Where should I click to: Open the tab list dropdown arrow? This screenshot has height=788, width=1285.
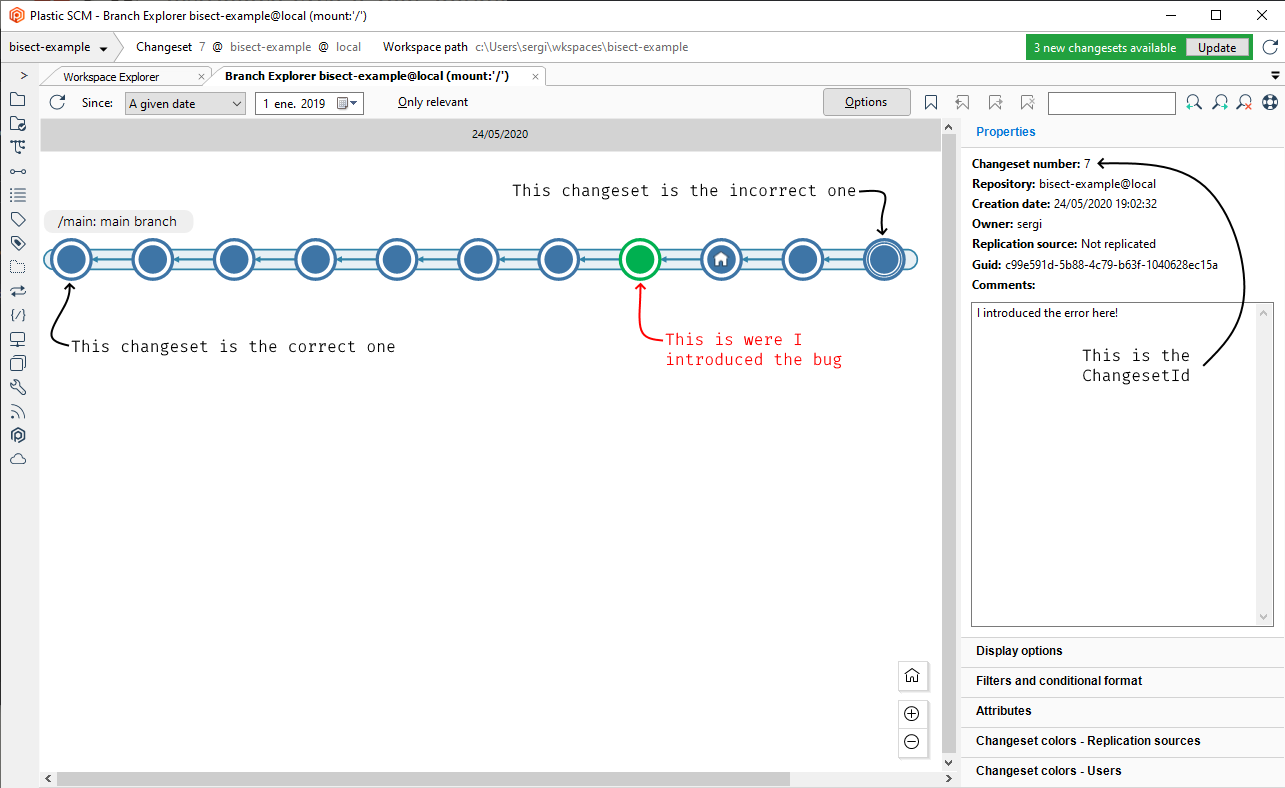pos(1275,76)
